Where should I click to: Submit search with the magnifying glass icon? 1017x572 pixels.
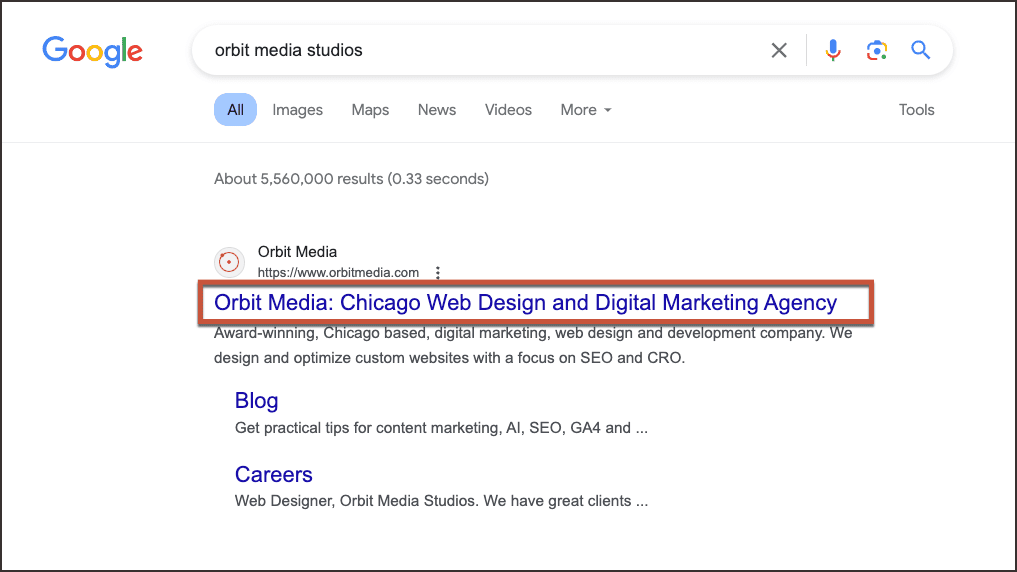(920, 50)
